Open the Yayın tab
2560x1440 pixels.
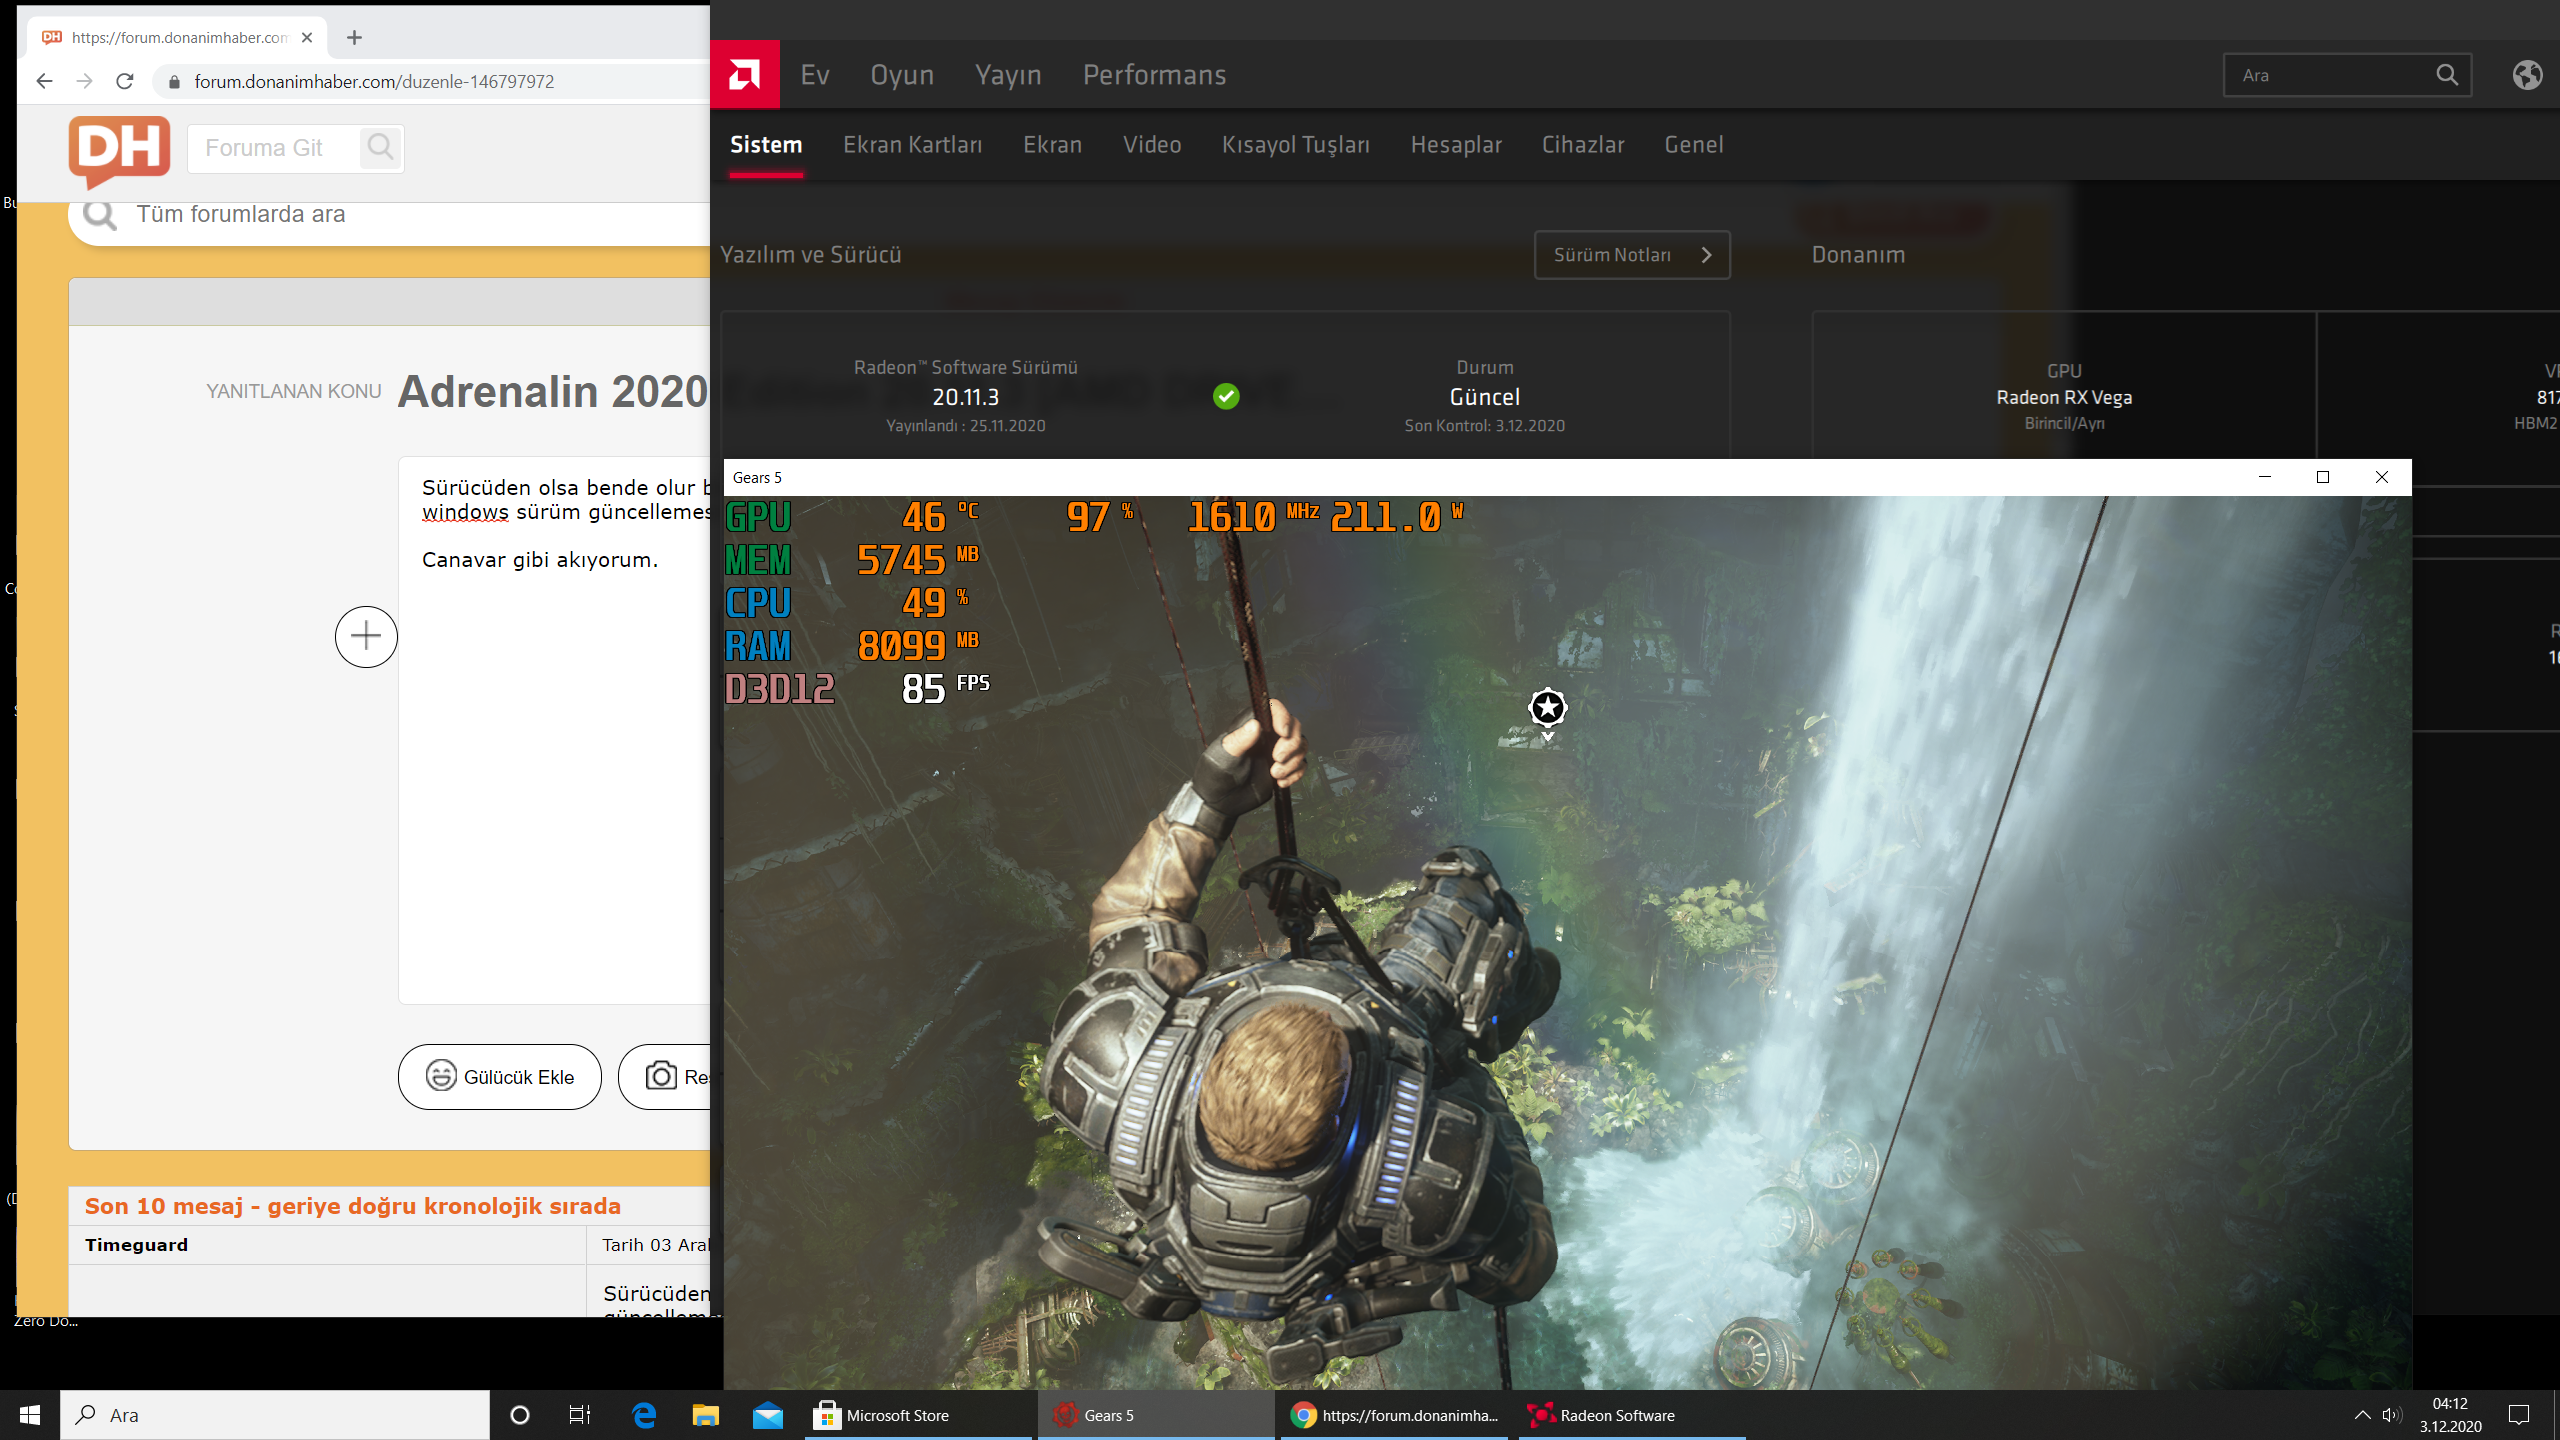pyautogui.click(x=1008, y=75)
